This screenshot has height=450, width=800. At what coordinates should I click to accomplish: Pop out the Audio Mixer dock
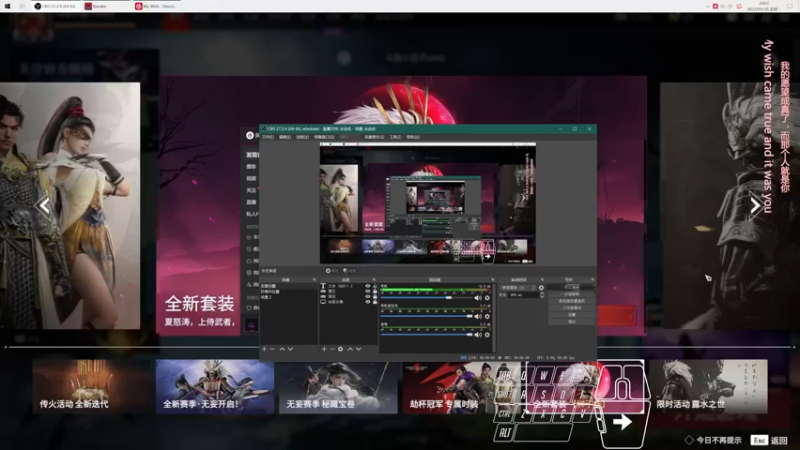[x=492, y=280]
